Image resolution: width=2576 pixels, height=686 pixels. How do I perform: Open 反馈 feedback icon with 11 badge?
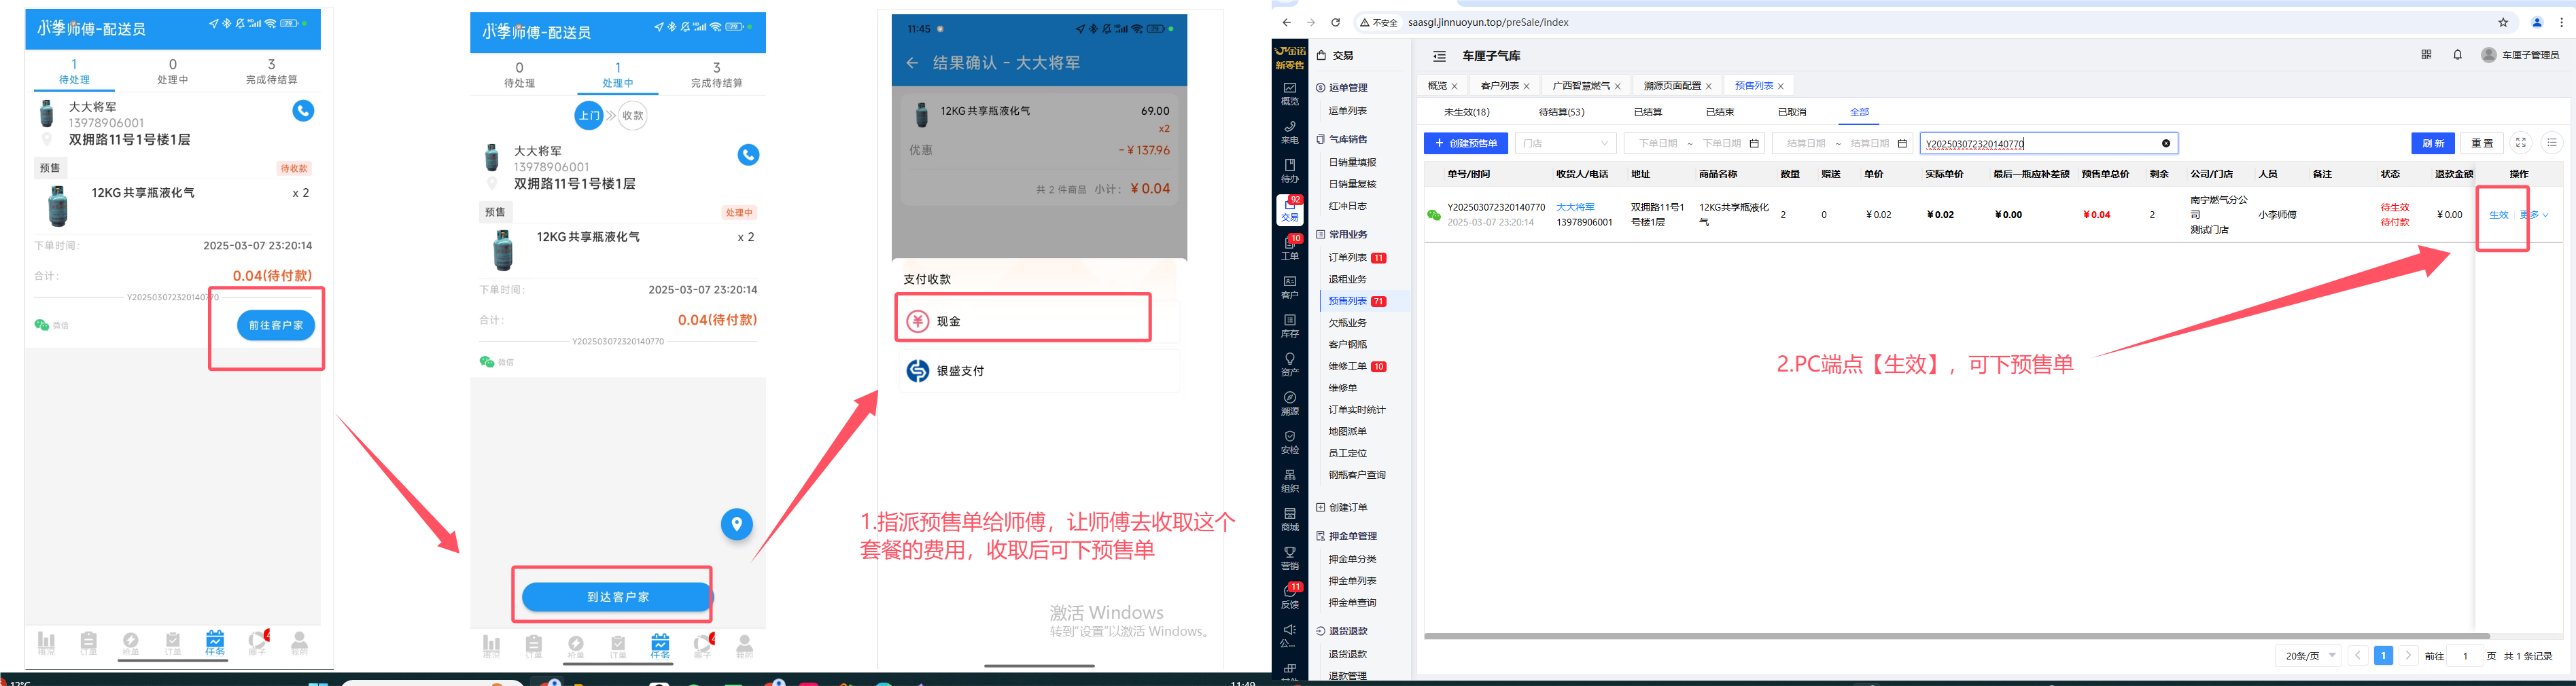[1290, 596]
